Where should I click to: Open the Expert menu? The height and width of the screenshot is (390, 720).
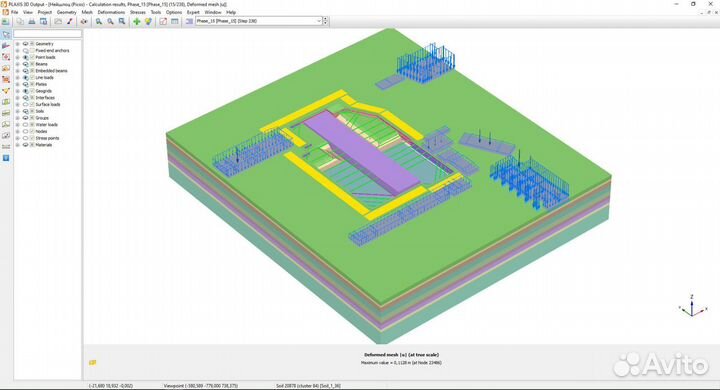tap(193, 12)
